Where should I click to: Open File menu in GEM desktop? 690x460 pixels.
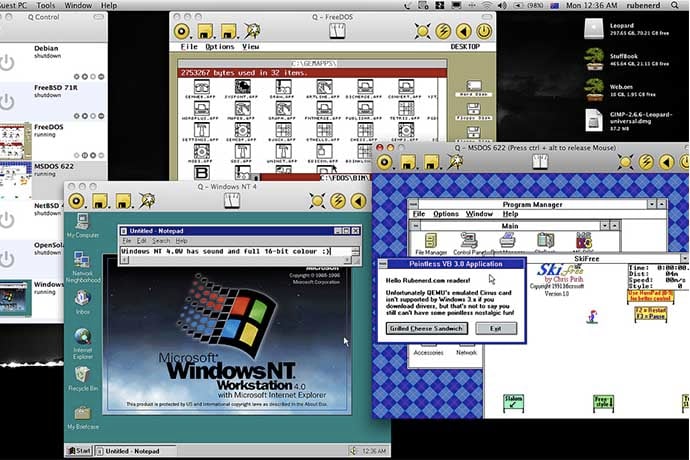coord(189,47)
